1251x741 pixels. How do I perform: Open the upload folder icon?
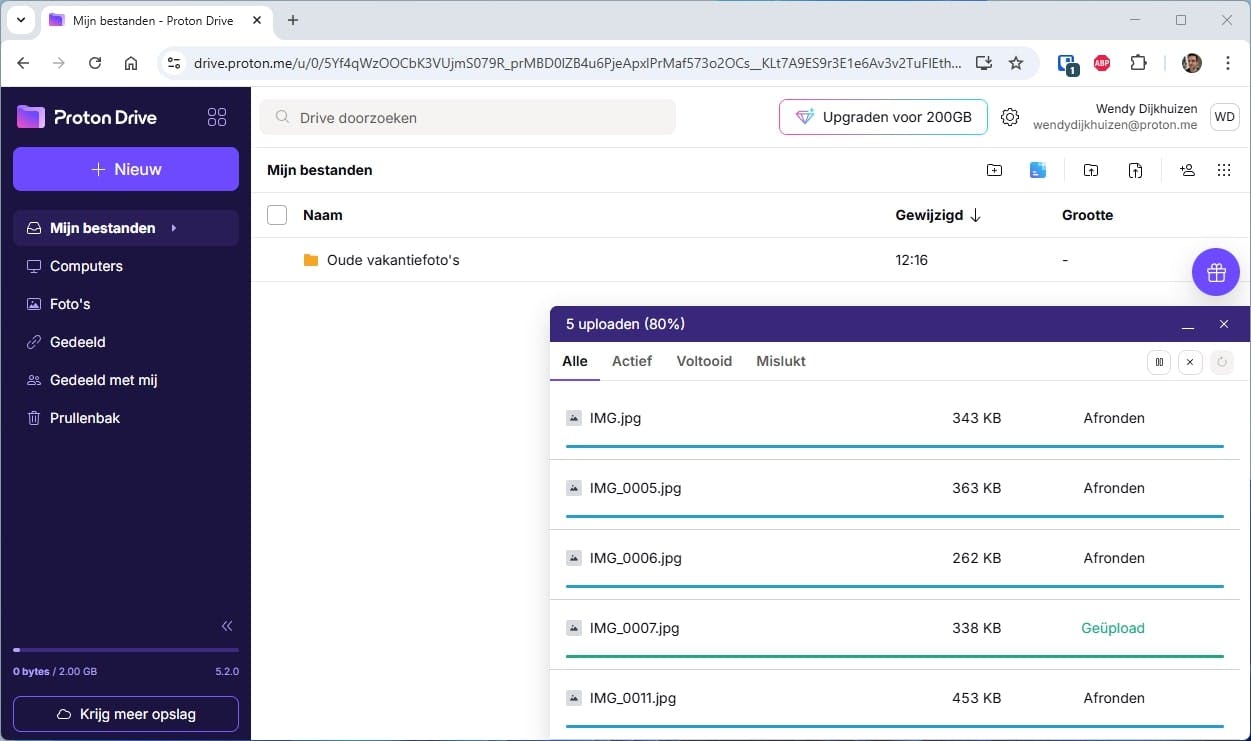coord(1091,170)
